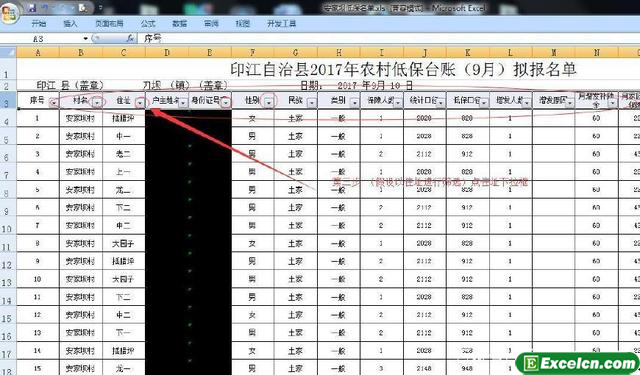The width and height of the screenshot is (640, 375).
Task: Open the 类别 column filter arrow
Action: [x=354, y=103]
